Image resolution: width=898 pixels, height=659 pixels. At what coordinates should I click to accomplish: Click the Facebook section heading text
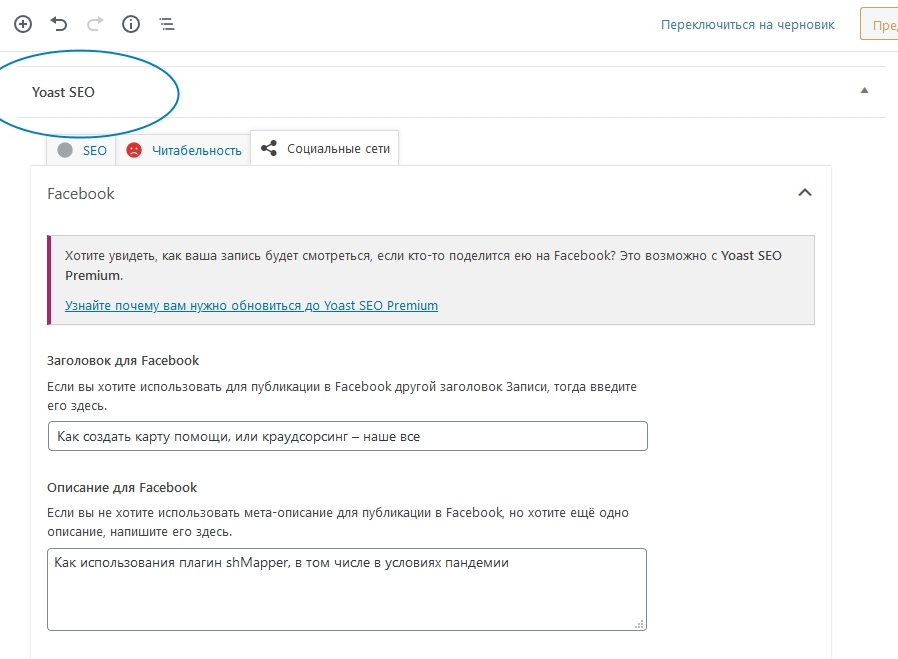81,194
